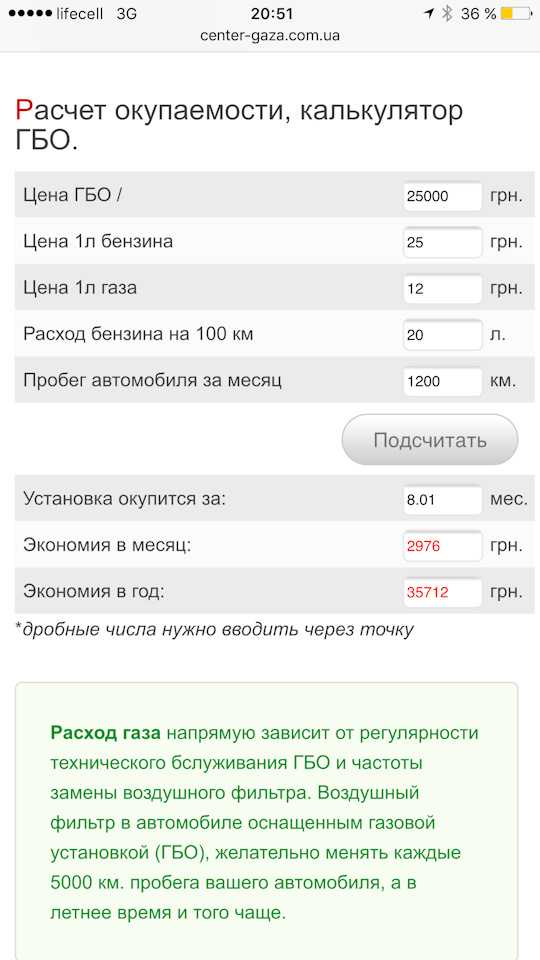540x960 pixels.
Task: Select the Цена 1л газа input field
Action: 443,288
